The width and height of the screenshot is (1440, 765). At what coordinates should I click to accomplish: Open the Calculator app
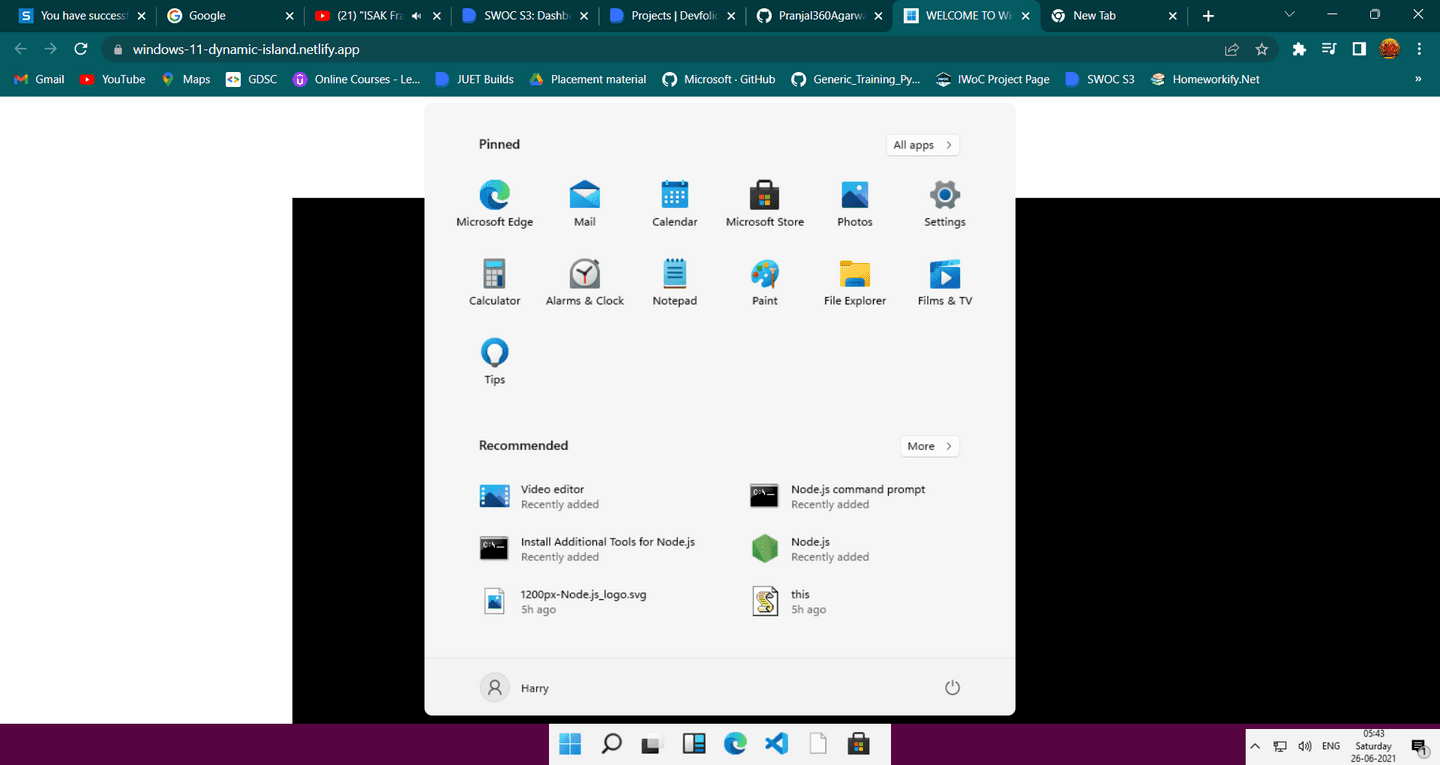pos(495,282)
